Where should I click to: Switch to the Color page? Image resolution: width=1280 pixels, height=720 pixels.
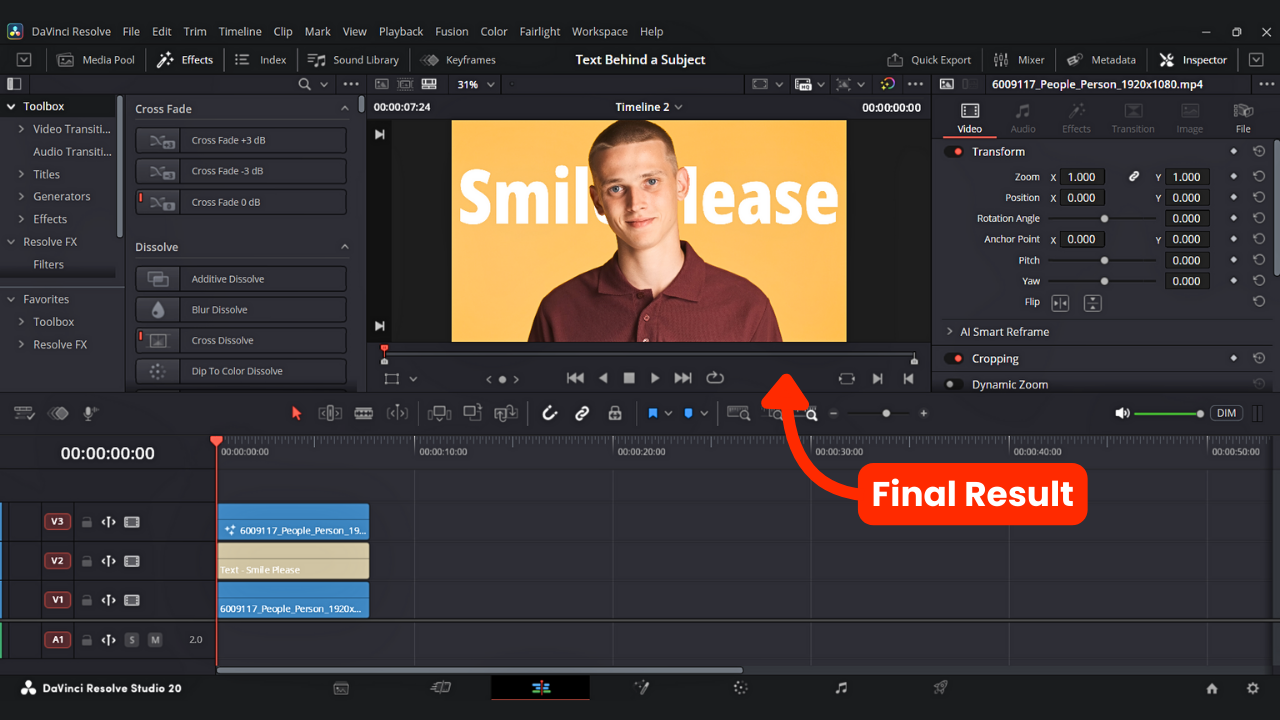point(740,689)
